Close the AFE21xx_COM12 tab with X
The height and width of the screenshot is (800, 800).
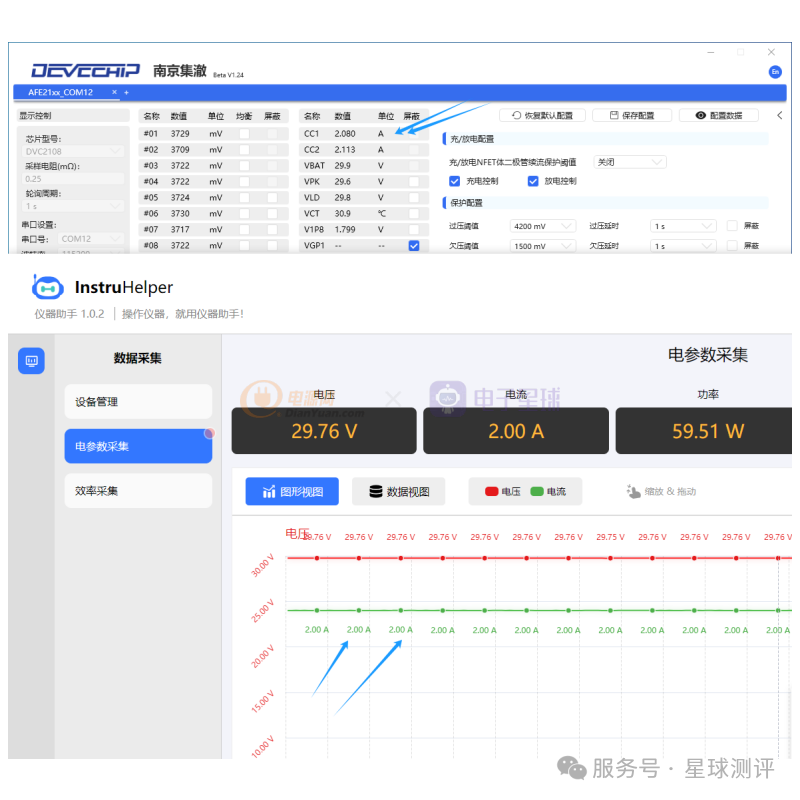114,92
